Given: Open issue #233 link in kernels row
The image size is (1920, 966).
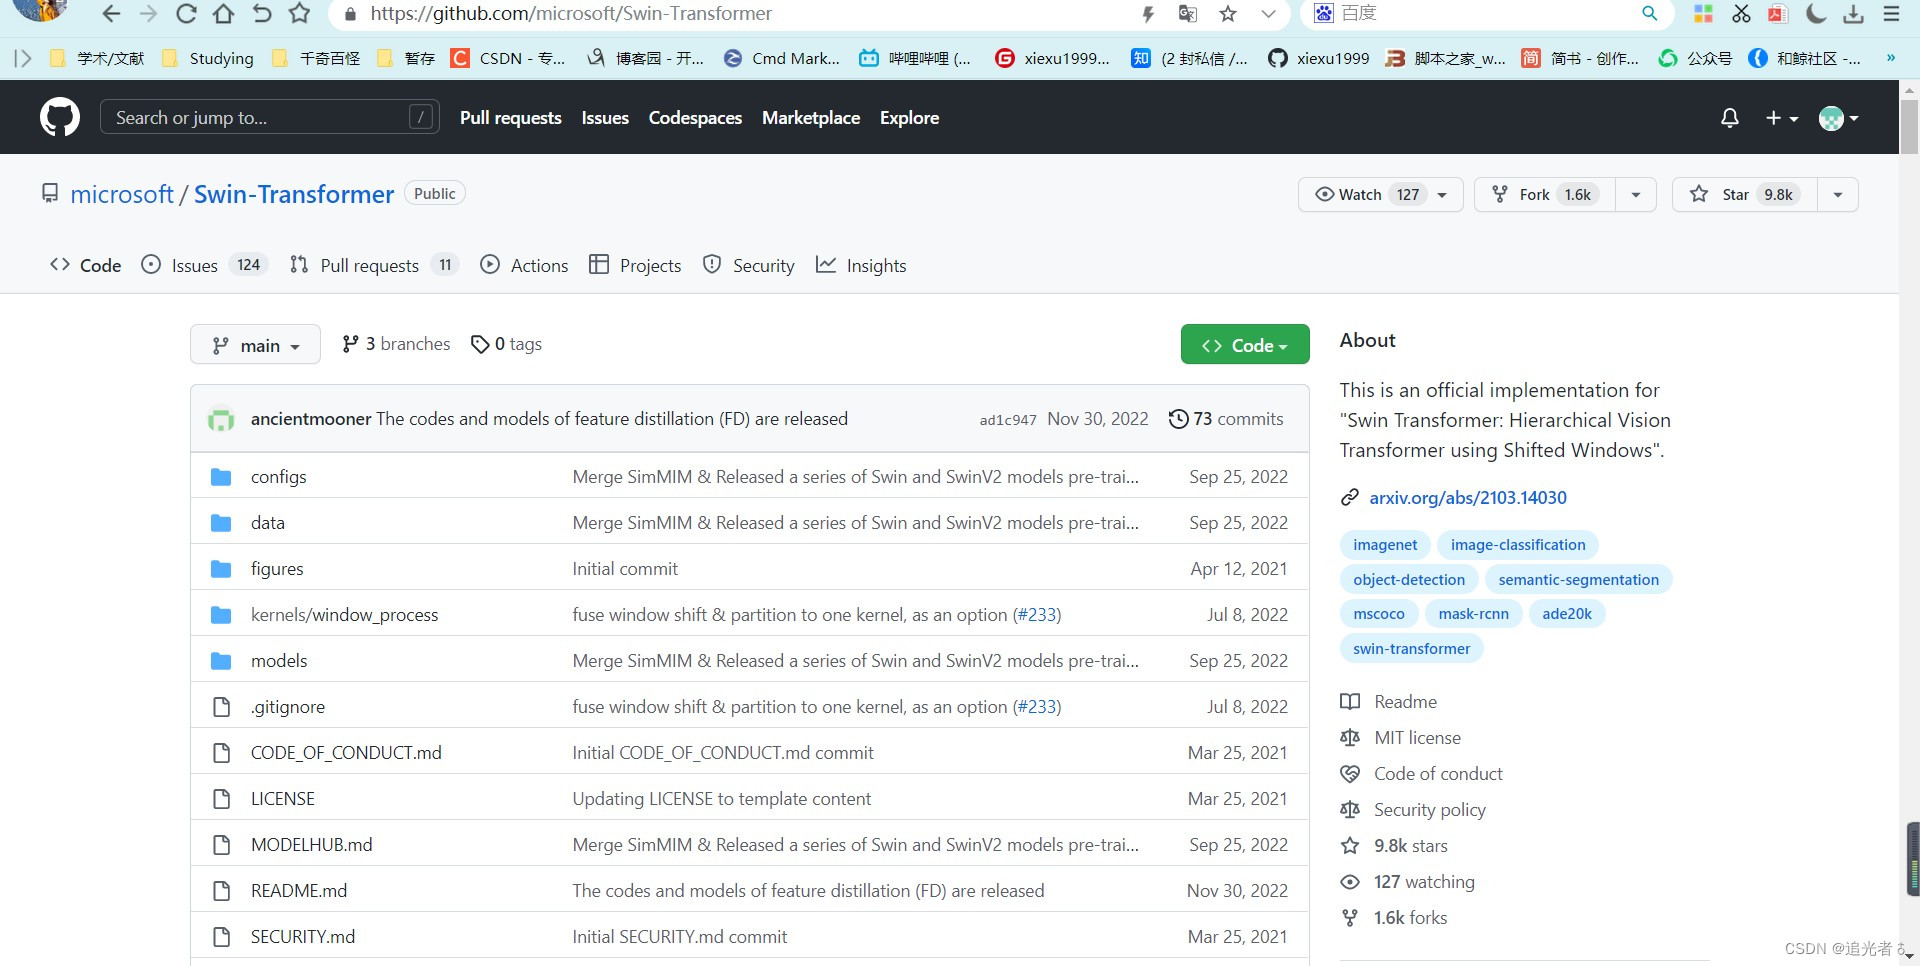Looking at the screenshot, I should pyautogui.click(x=1037, y=615).
